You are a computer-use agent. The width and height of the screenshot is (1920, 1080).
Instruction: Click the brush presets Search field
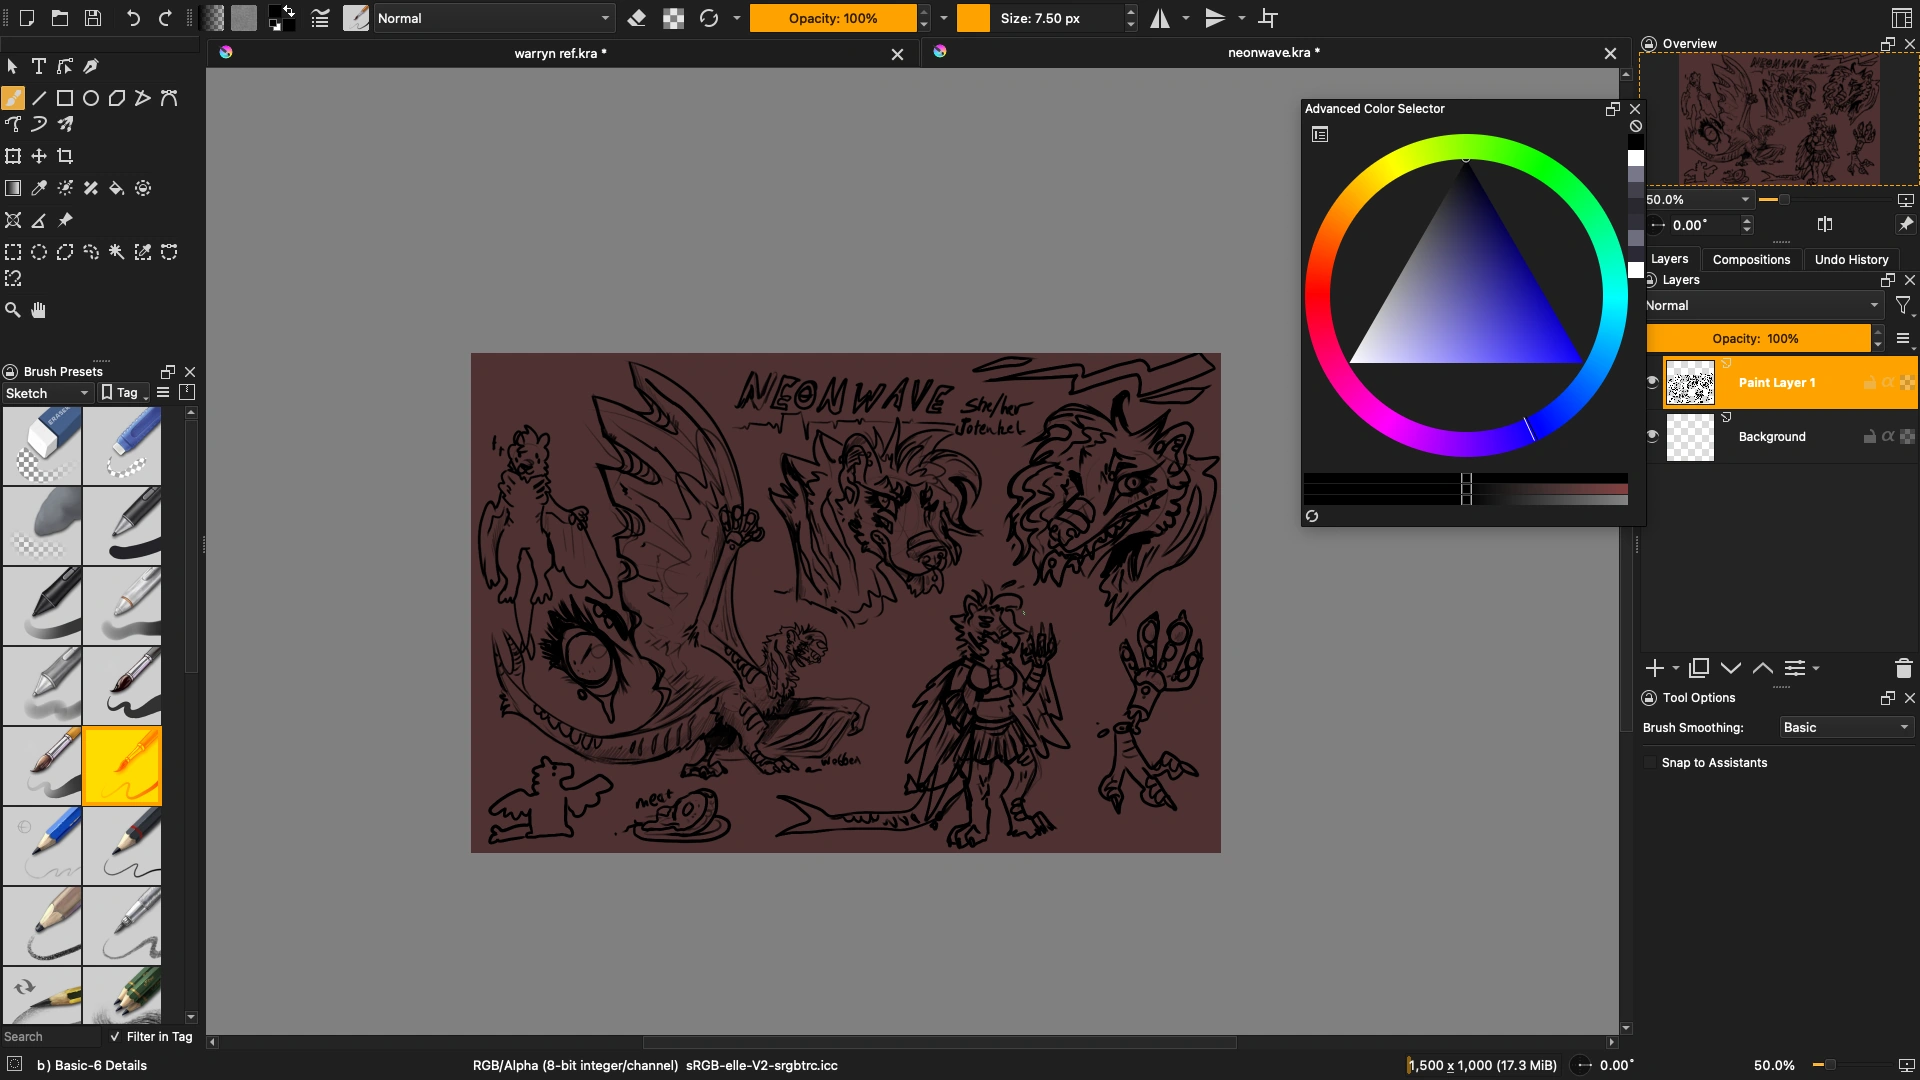(50, 1037)
